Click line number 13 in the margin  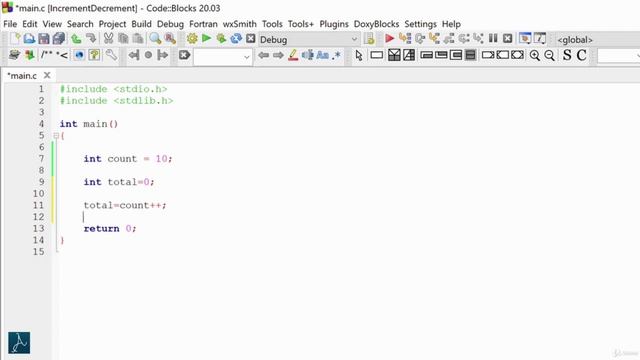coord(38,229)
